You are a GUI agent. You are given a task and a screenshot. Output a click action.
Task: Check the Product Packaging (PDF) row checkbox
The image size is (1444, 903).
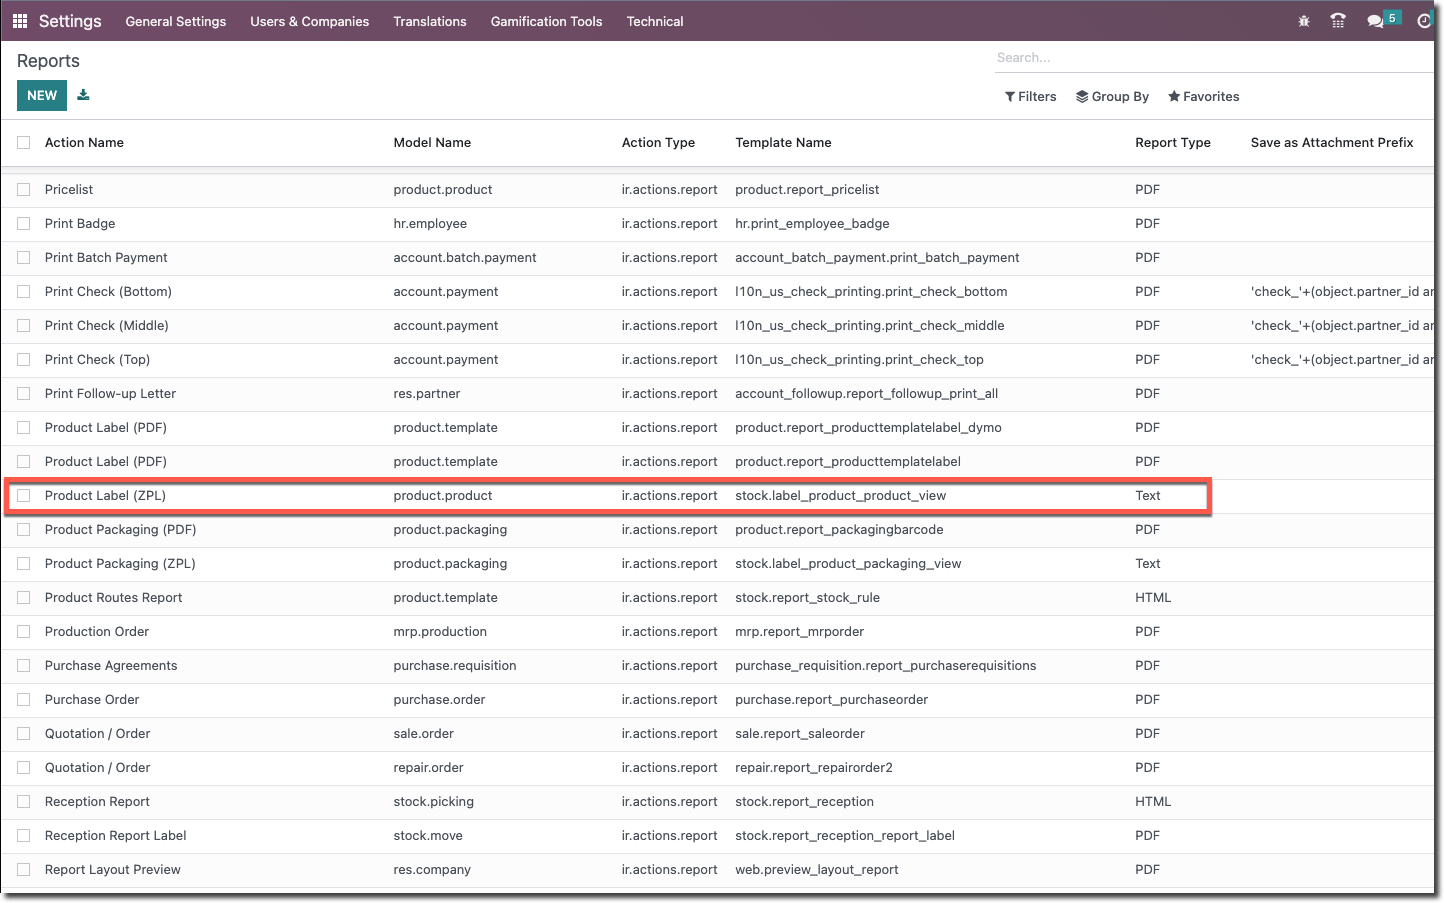tap(24, 530)
